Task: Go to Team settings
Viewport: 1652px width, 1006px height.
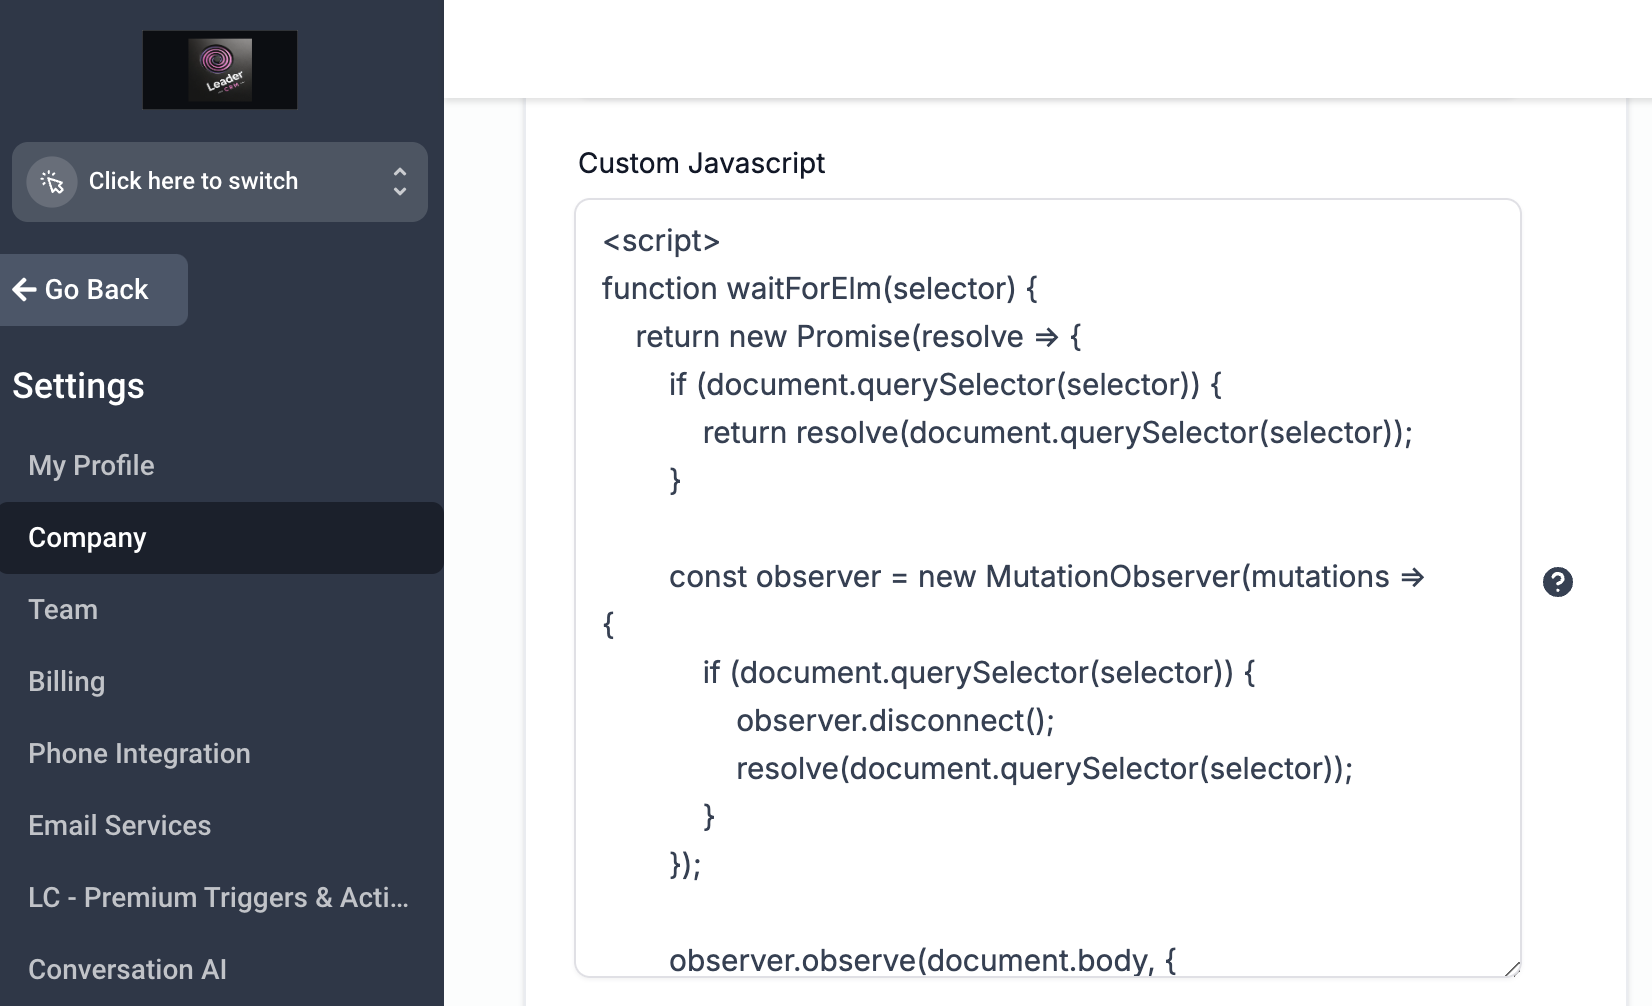Action: (63, 610)
